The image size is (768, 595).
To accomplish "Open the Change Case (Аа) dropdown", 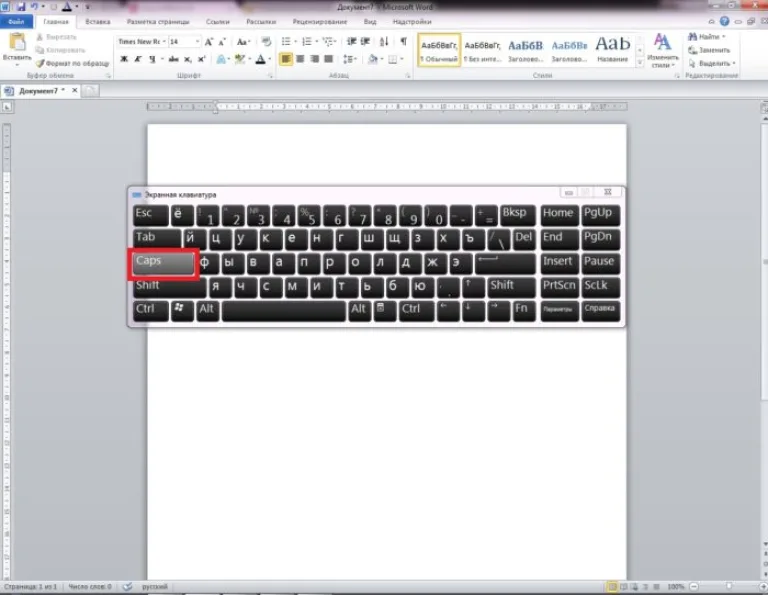I will click(243, 42).
